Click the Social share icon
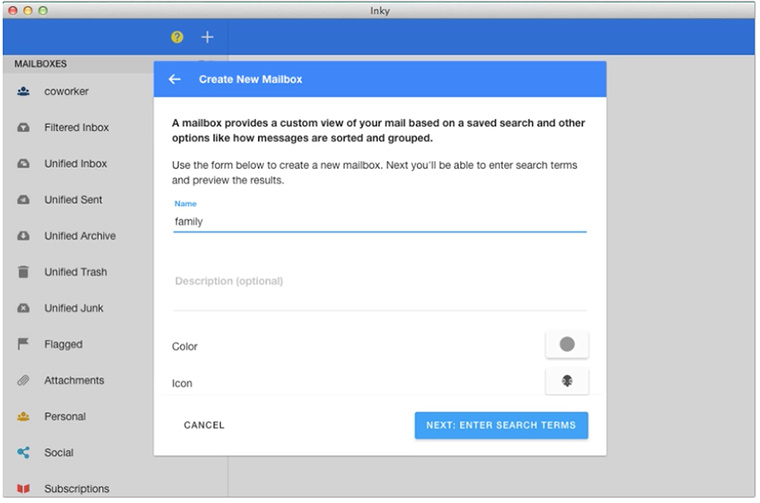Image resolution: width=760 pixels, height=503 pixels. point(23,453)
